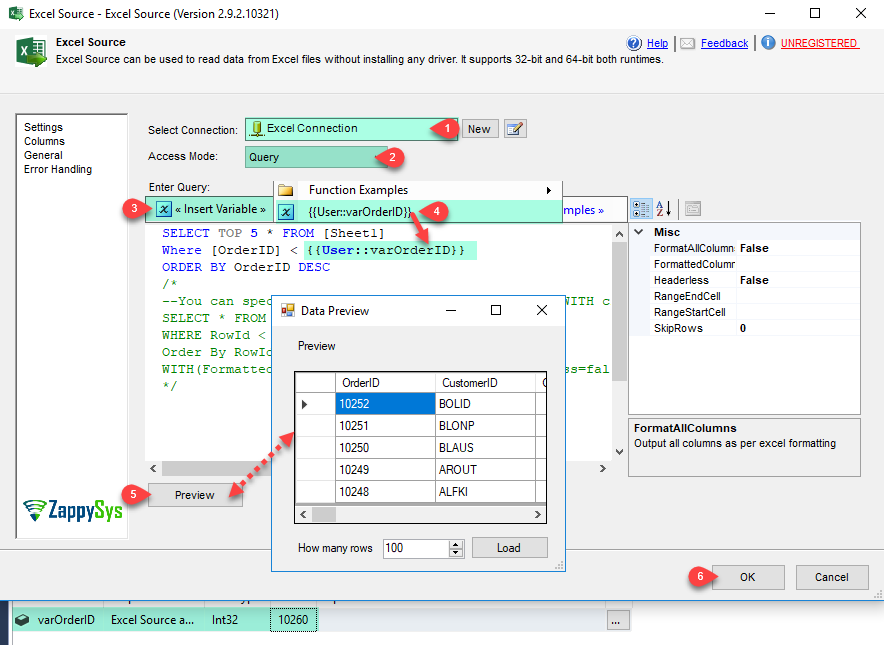The width and height of the screenshot is (884, 645).
Task: Decrease the How many rows value
Action: 456,552
